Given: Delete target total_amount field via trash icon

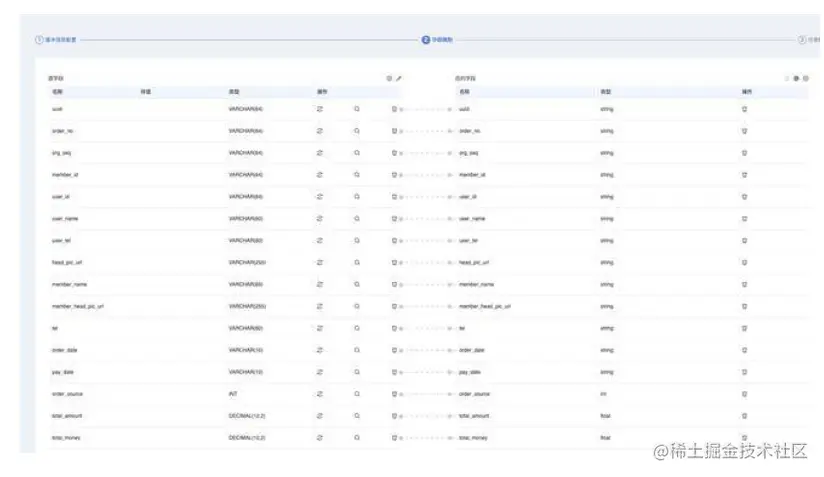Looking at the screenshot, I should [744, 416].
